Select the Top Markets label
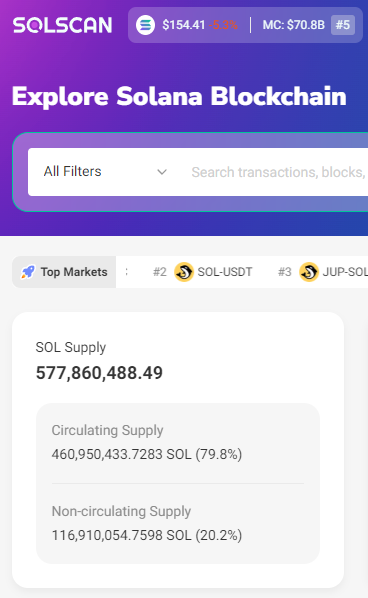Screen dimensions: 368x598 (x=74, y=272)
